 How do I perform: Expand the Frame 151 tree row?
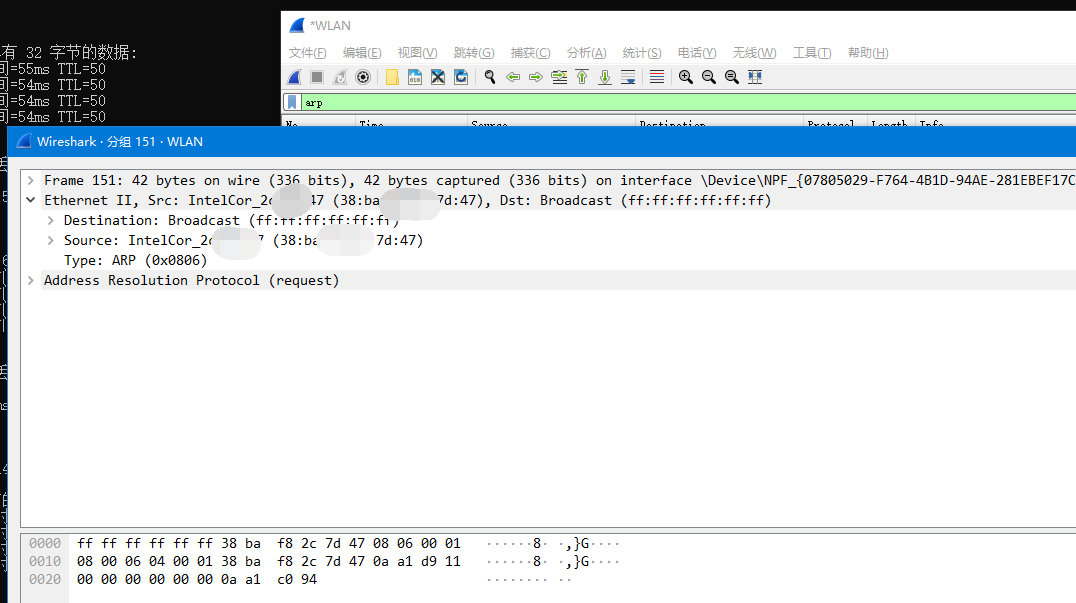31,180
